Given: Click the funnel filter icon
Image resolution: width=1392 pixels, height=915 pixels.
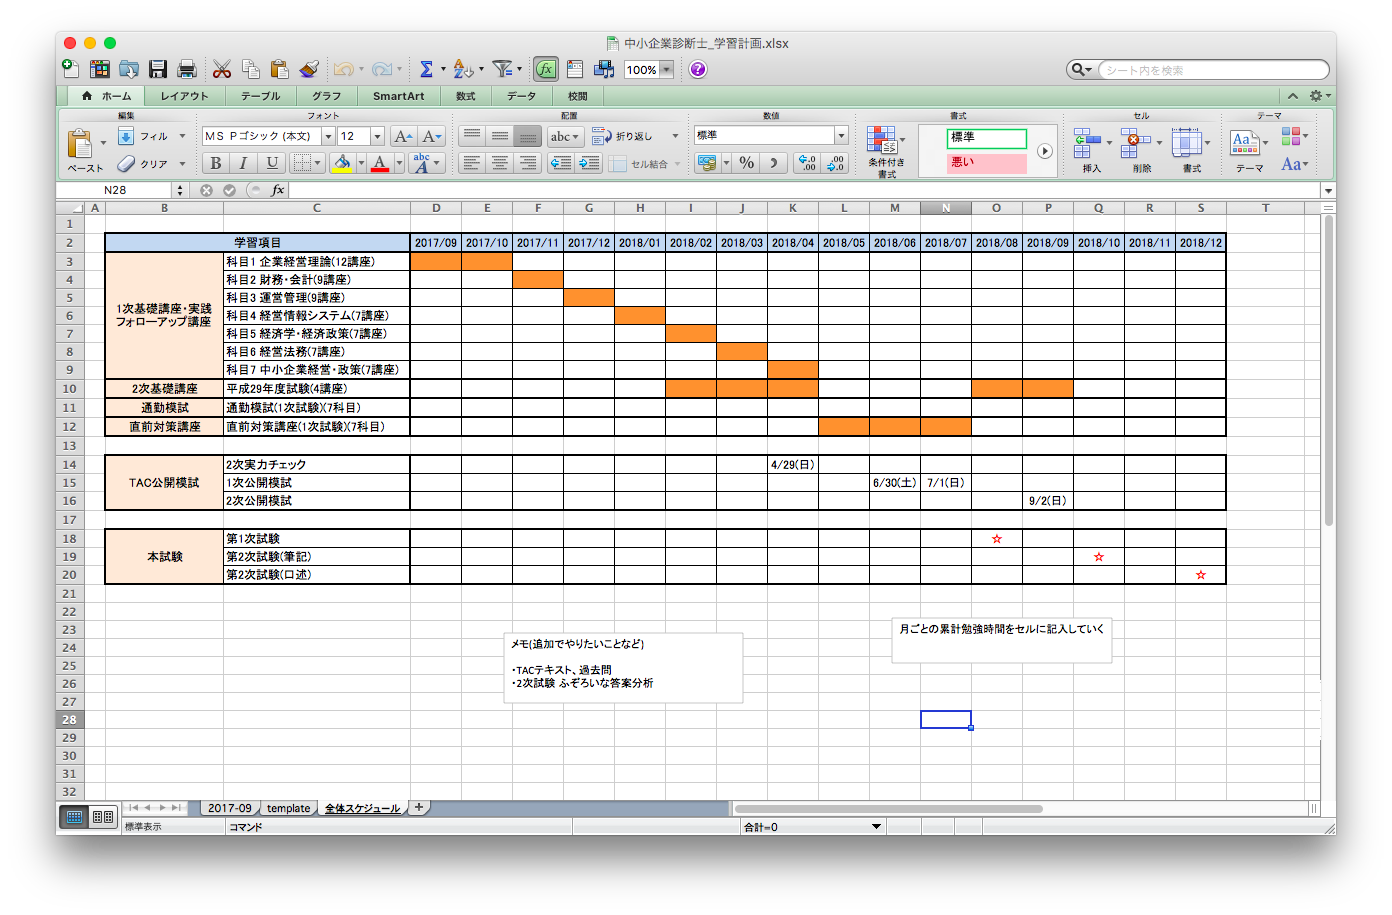Looking at the screenshot, I should [502, 69].
